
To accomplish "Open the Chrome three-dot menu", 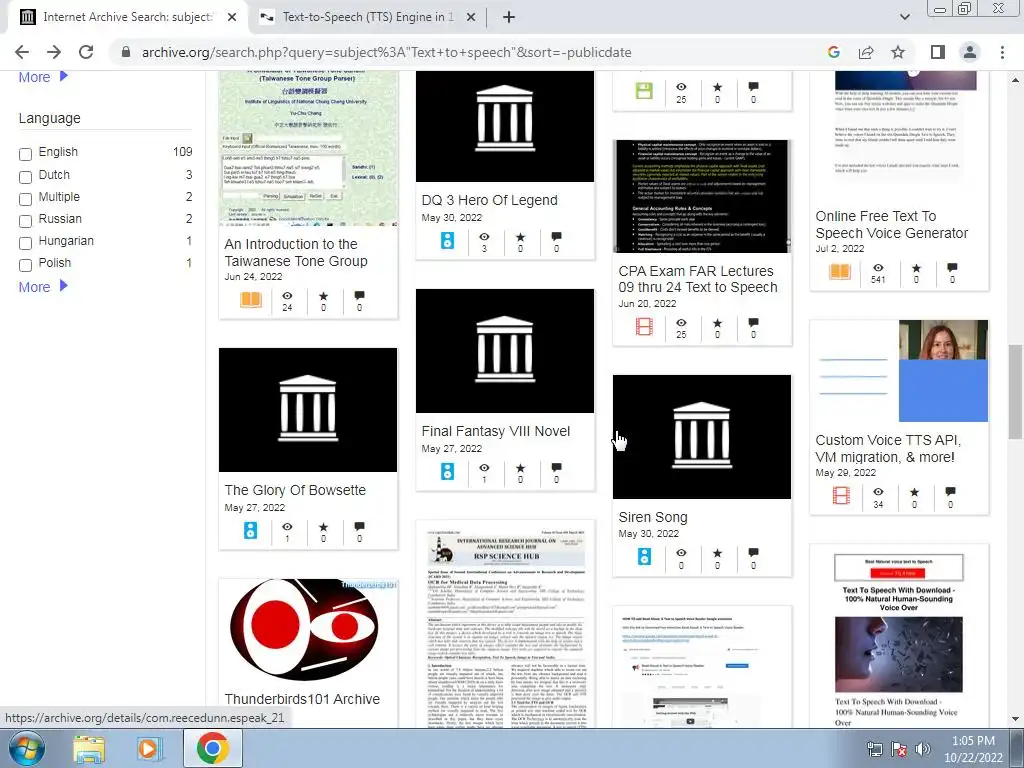I will [1002, 52].
